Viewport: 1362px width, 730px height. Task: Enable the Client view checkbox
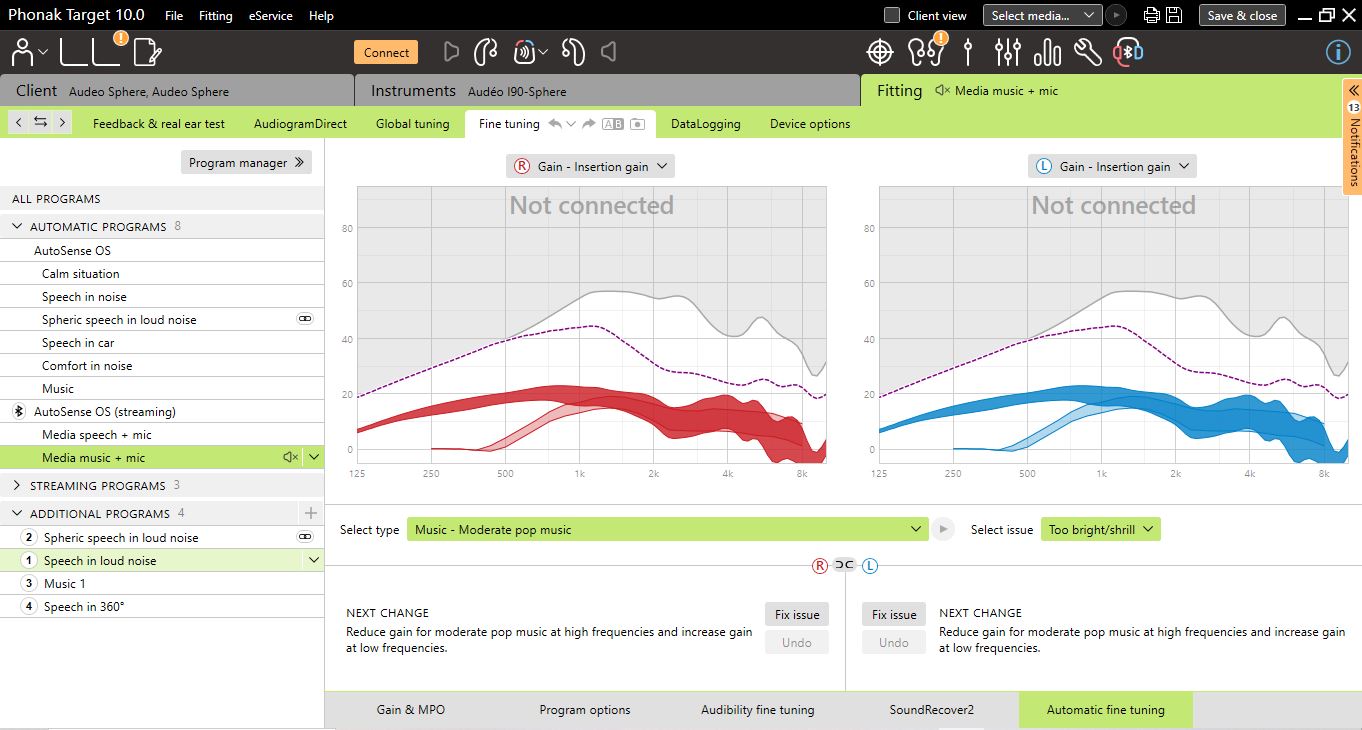coord(892,15)
